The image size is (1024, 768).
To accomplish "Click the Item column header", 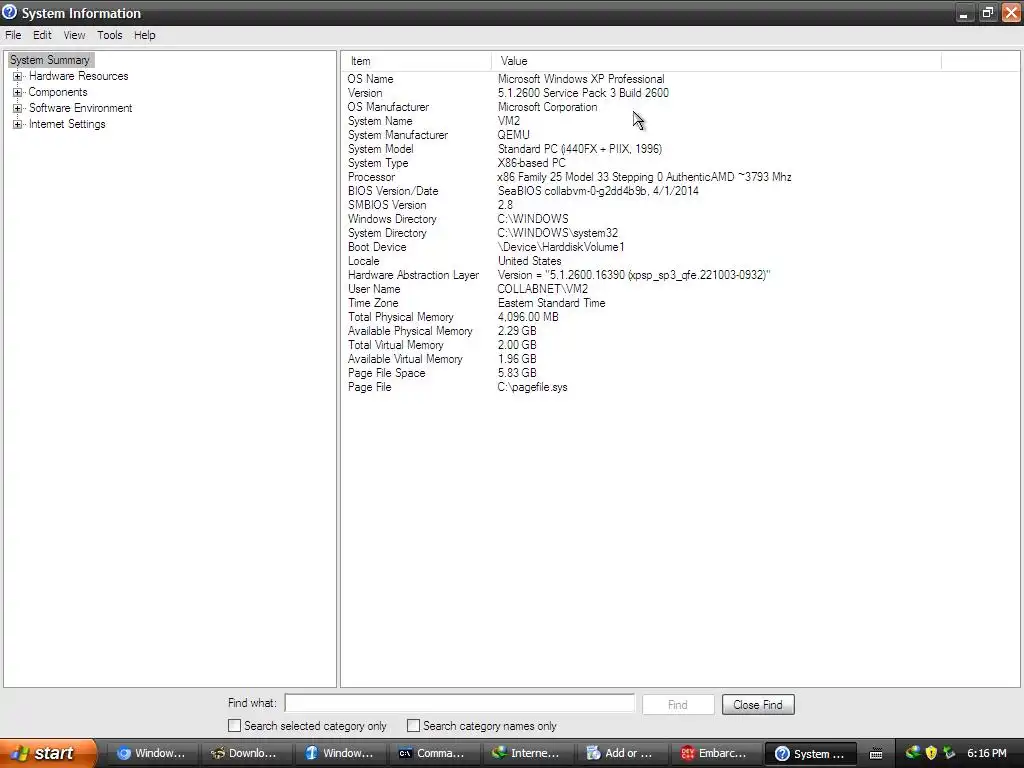I will [x=417, y=61].
